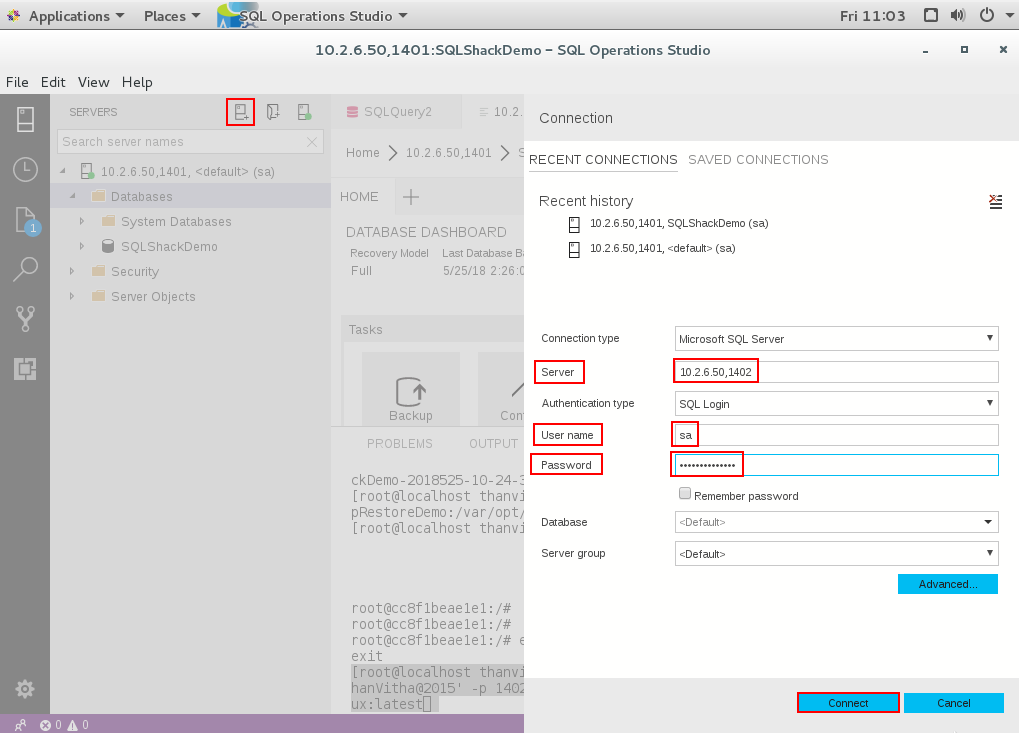Open the Server group dropdown
This screenshot has height=733, width=1019.
point(836,554)
